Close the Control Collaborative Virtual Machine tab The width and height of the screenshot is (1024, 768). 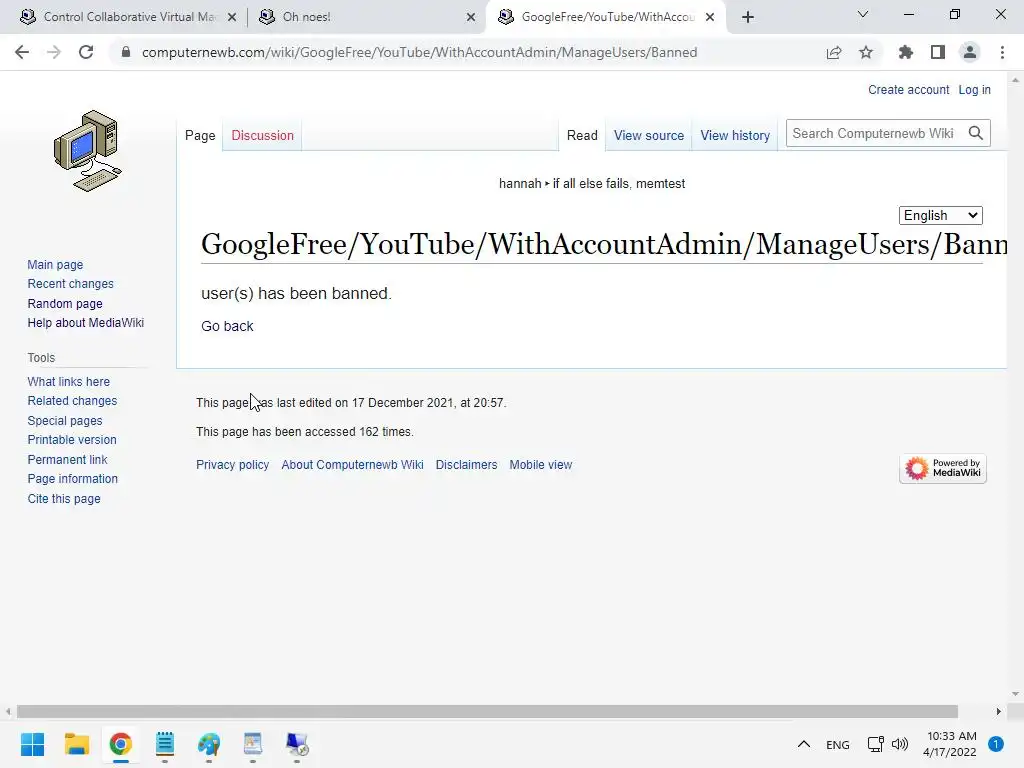232,17
